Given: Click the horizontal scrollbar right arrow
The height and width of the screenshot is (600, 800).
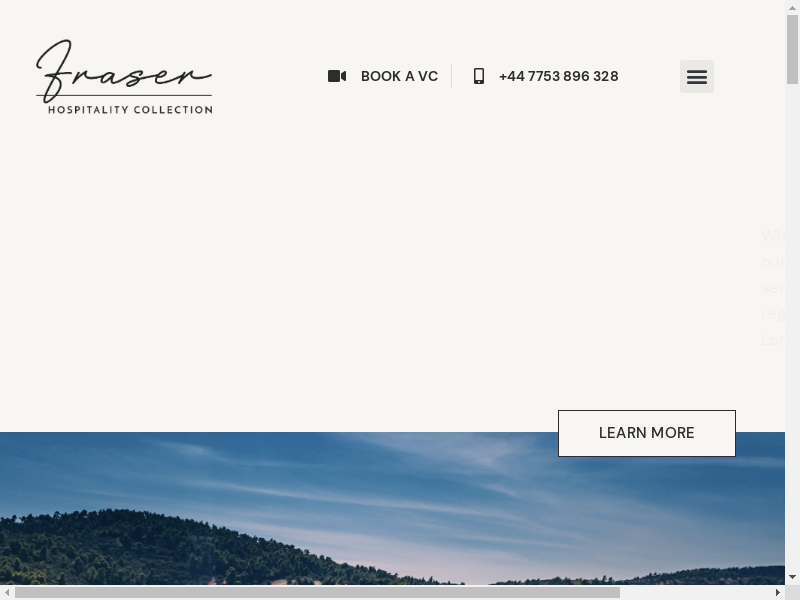Looking at the screenshot, I should coord(778,592).
